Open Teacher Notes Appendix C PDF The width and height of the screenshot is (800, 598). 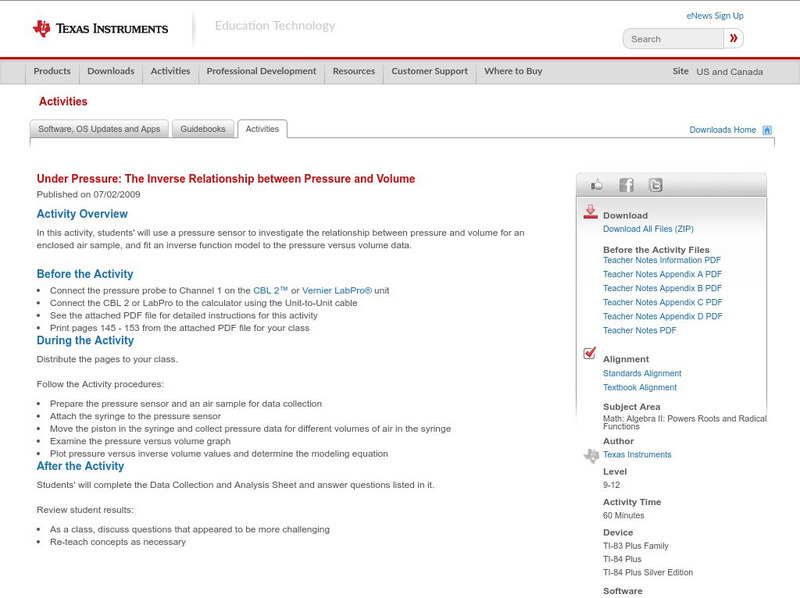tap(663, 303)
